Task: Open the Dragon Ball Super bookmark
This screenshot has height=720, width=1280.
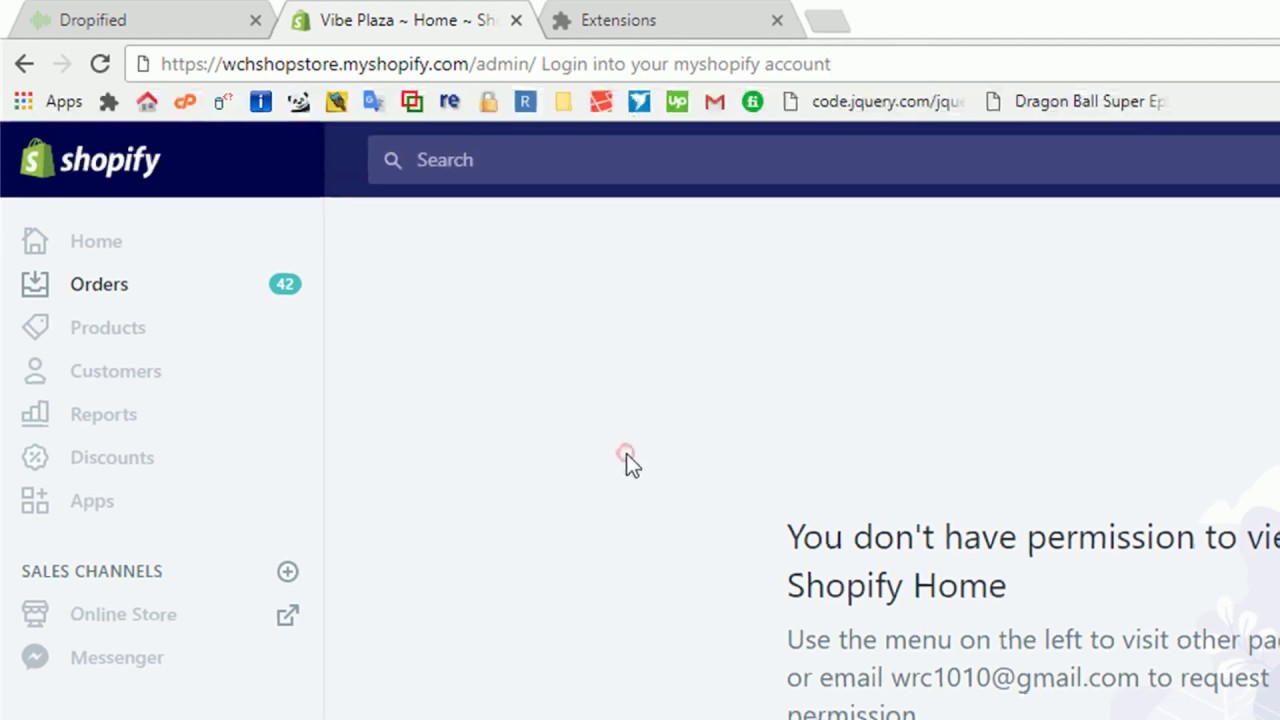Action: point(1076,101)
